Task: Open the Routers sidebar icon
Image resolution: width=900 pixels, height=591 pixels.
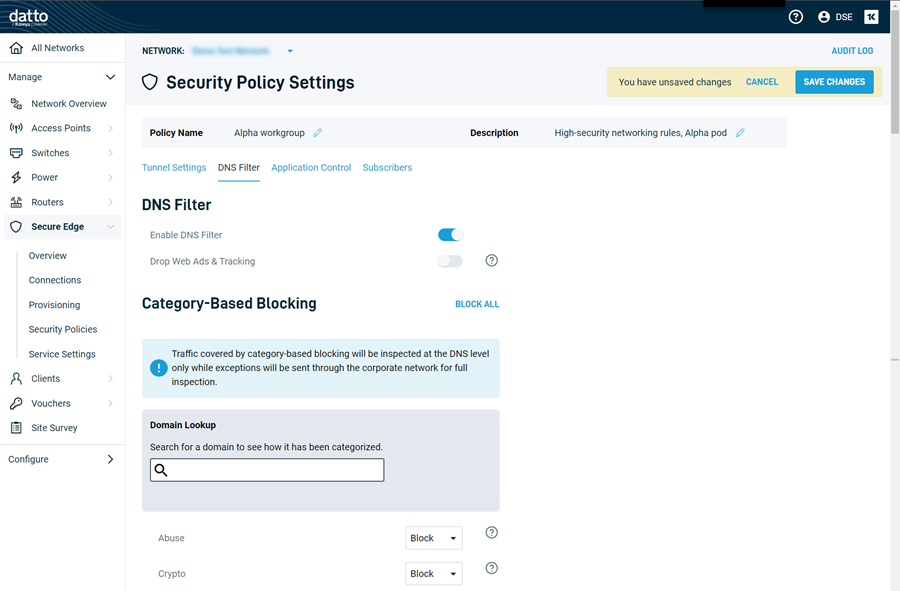Action: tap(16, 202)
